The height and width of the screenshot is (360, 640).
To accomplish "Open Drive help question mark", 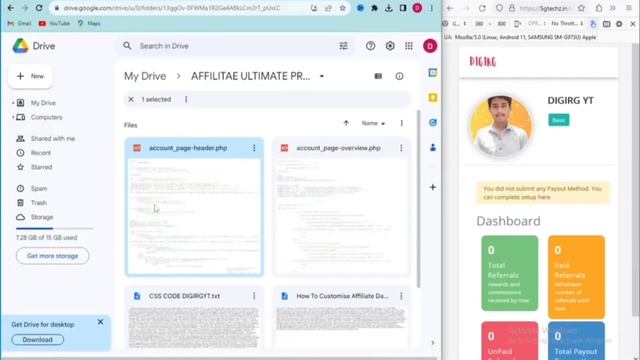I will click(370, 46).
